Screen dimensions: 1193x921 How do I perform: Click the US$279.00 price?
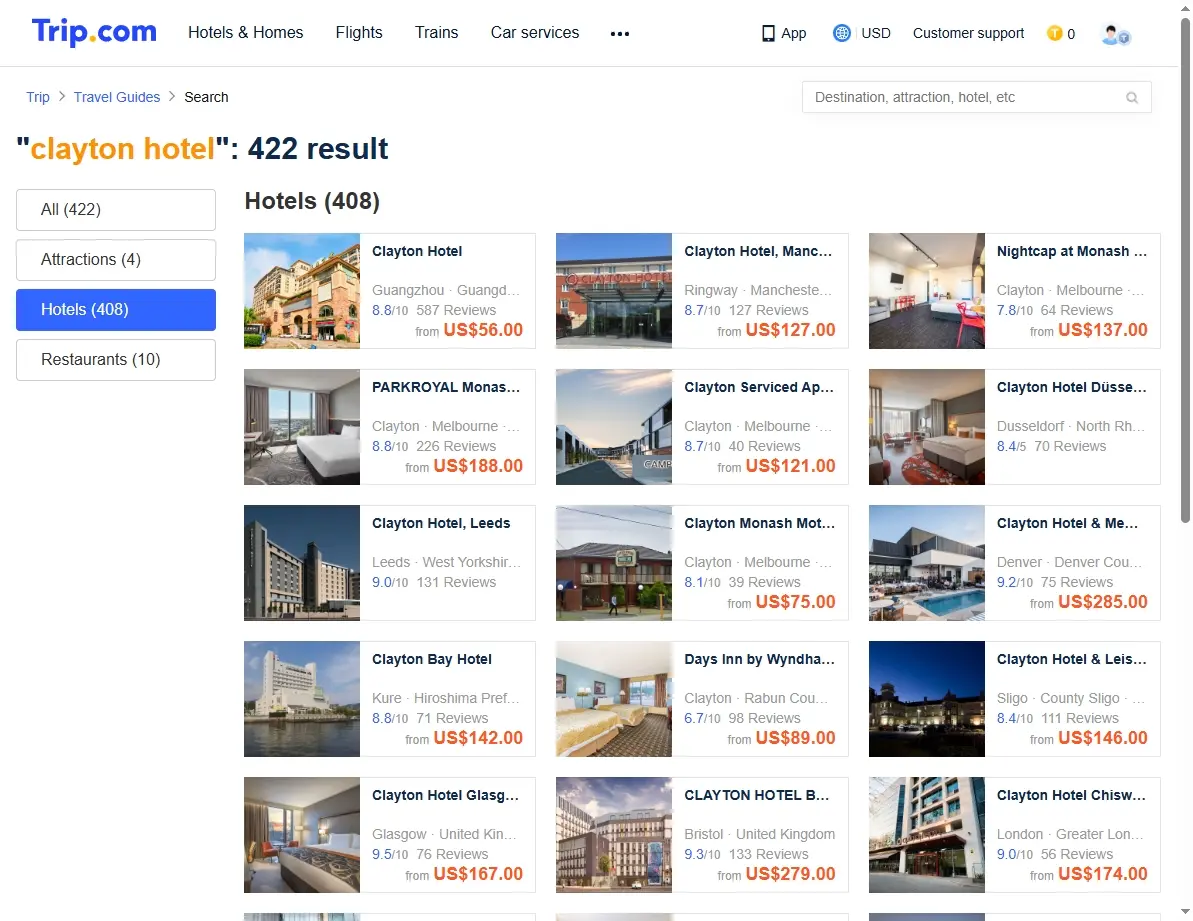791,875
